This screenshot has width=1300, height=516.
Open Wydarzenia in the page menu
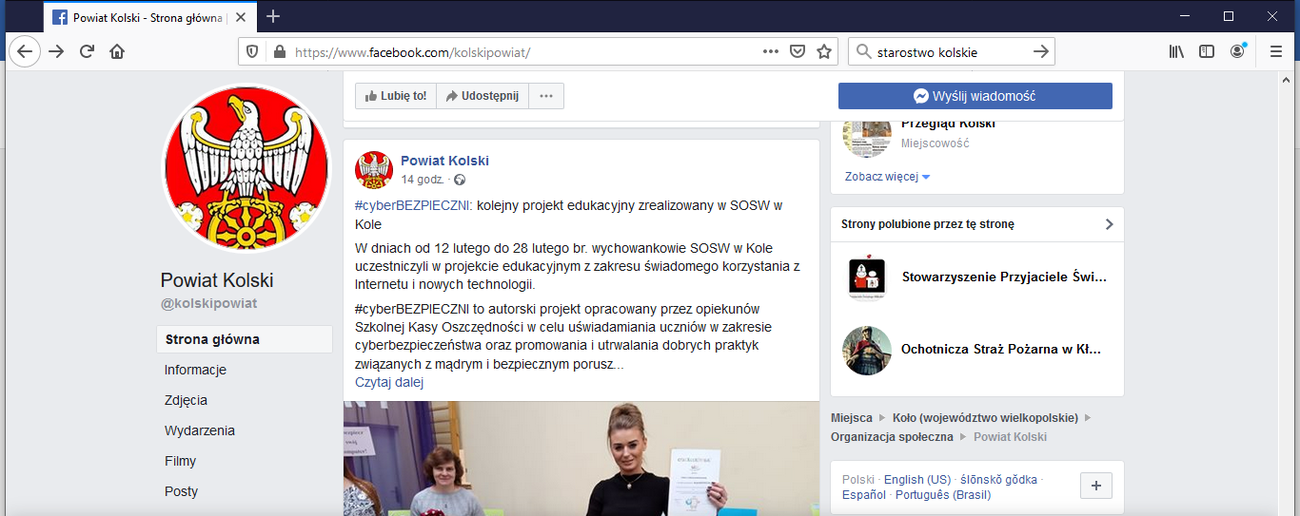point(199,431)
